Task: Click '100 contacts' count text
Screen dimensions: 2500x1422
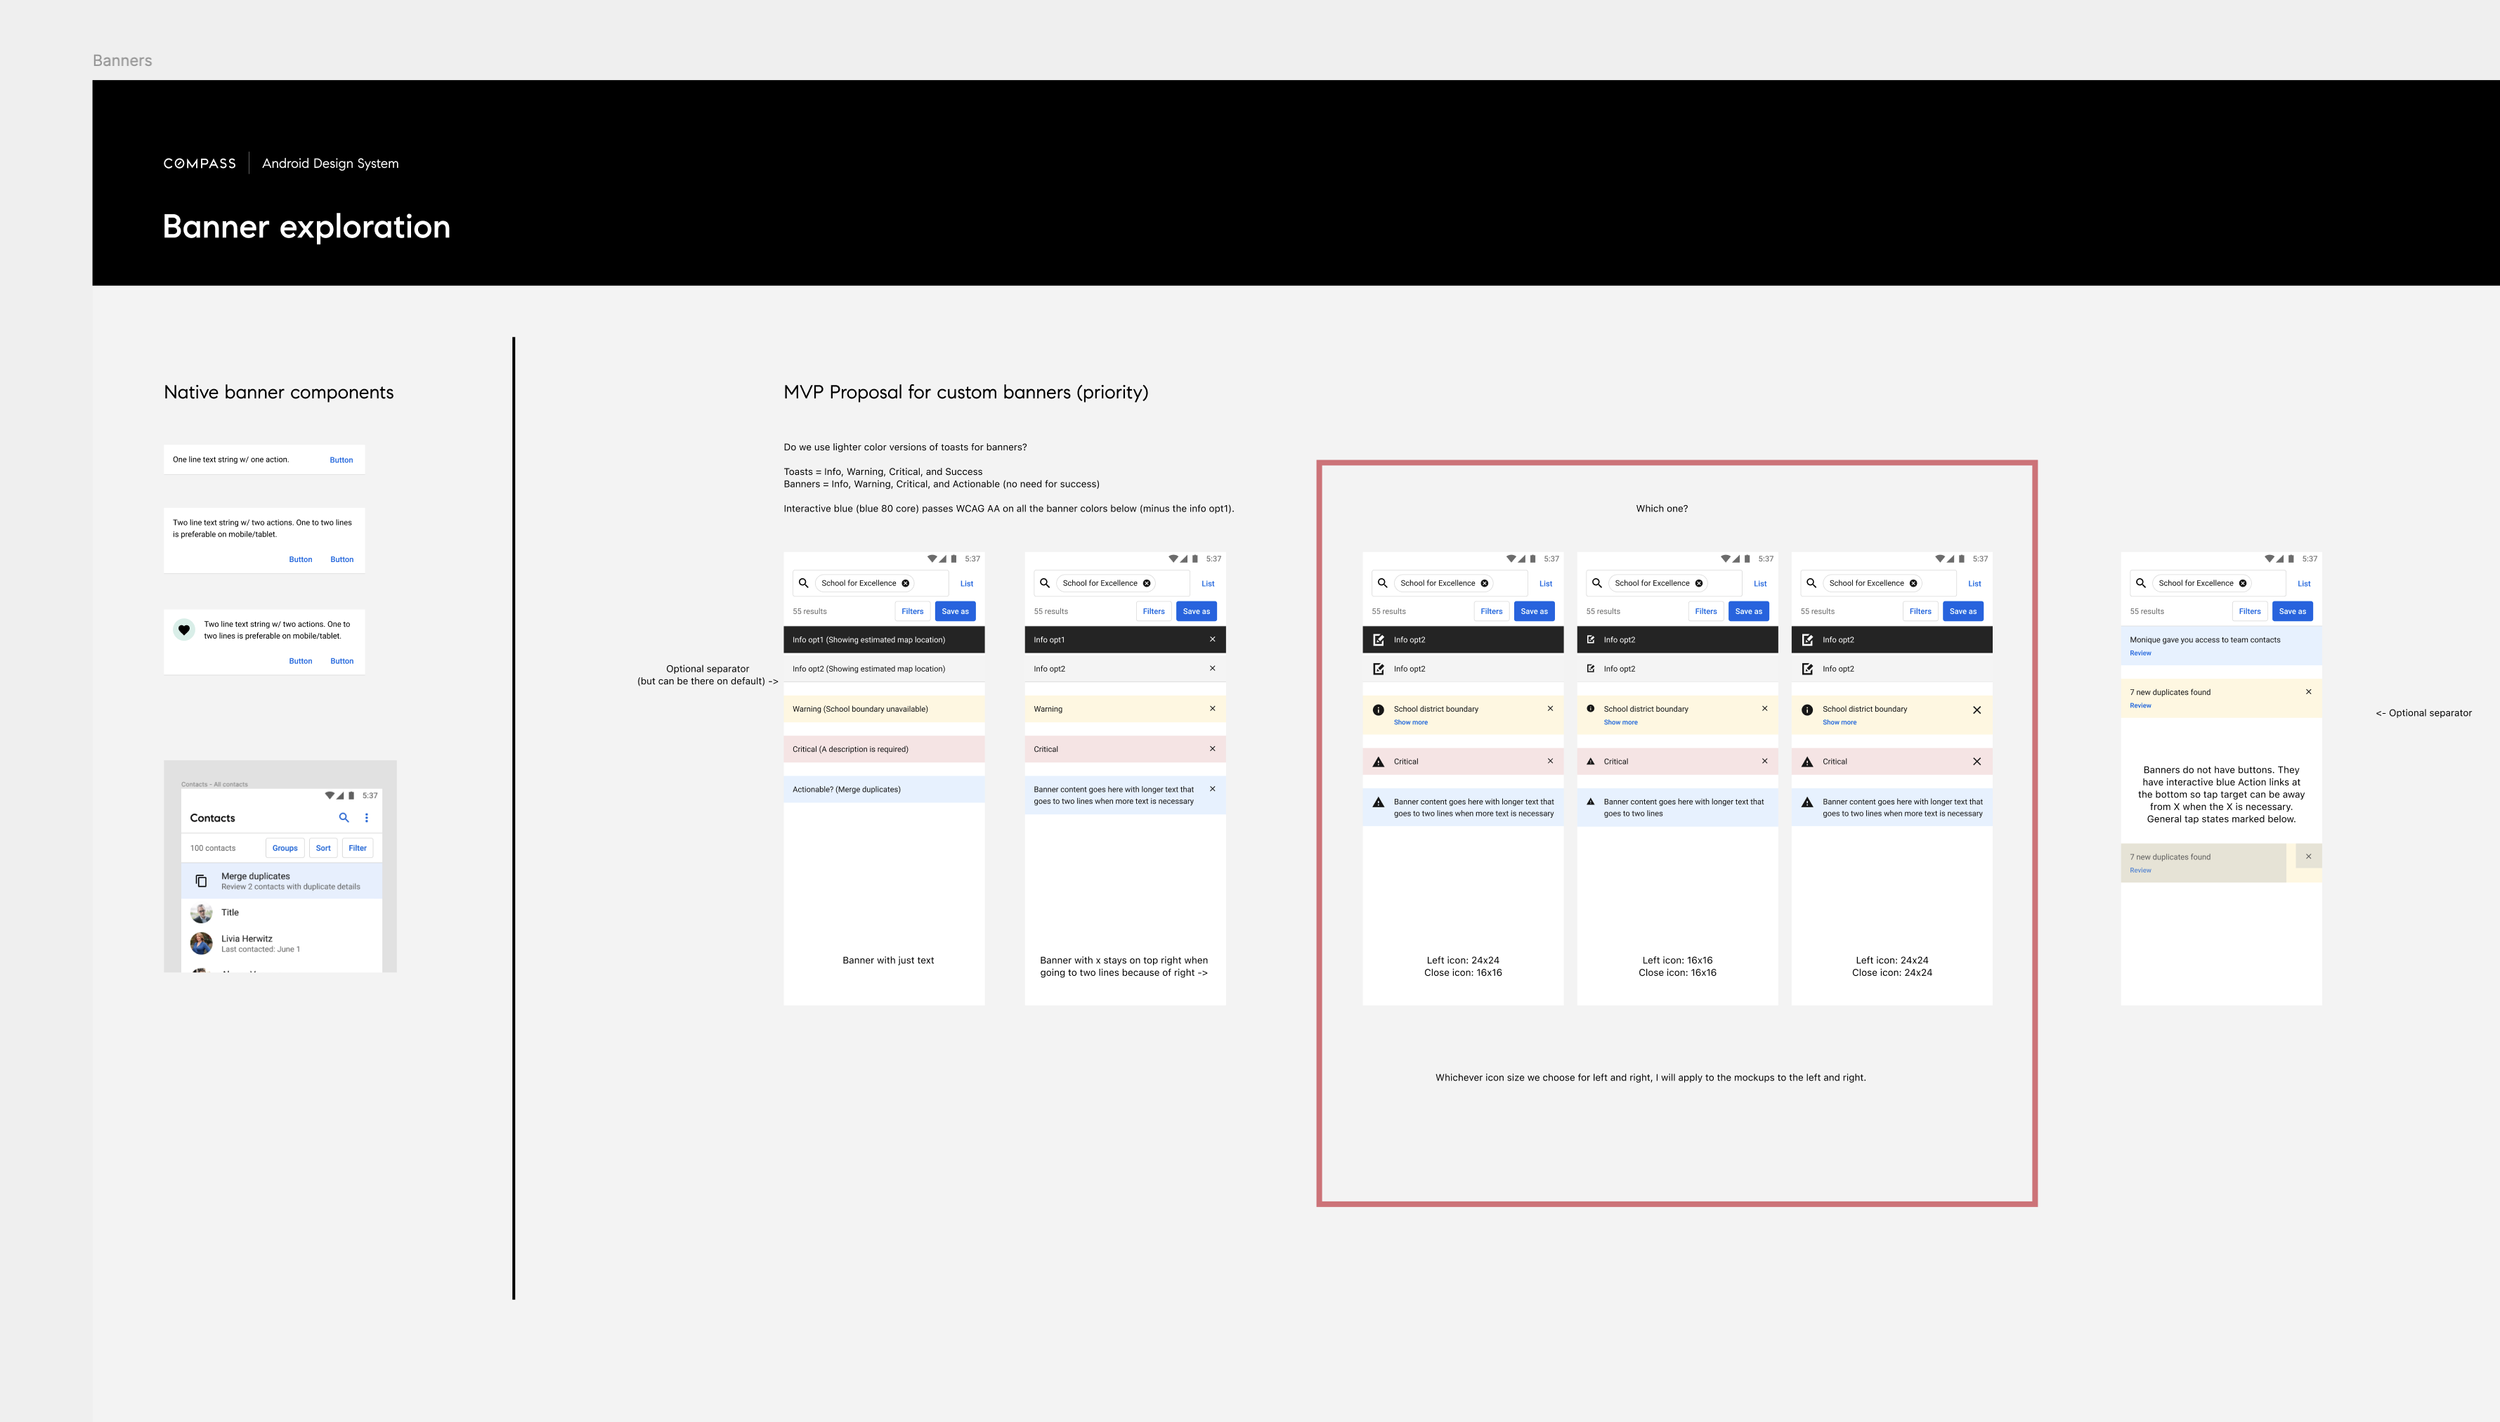Action: (x=213, y=848)
